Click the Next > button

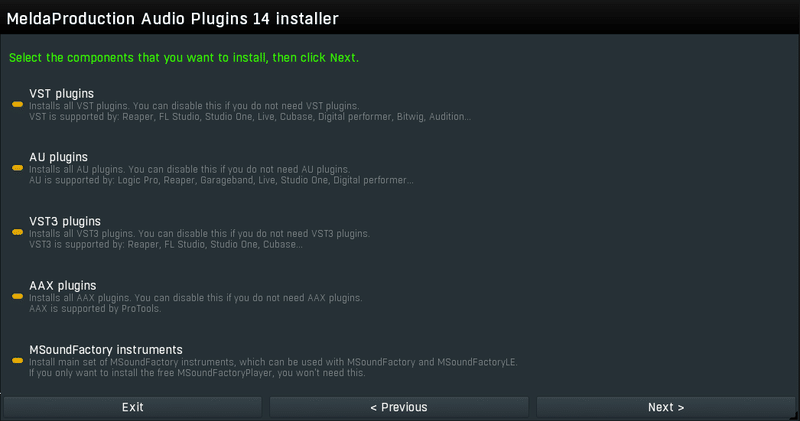tap(665, 407)
